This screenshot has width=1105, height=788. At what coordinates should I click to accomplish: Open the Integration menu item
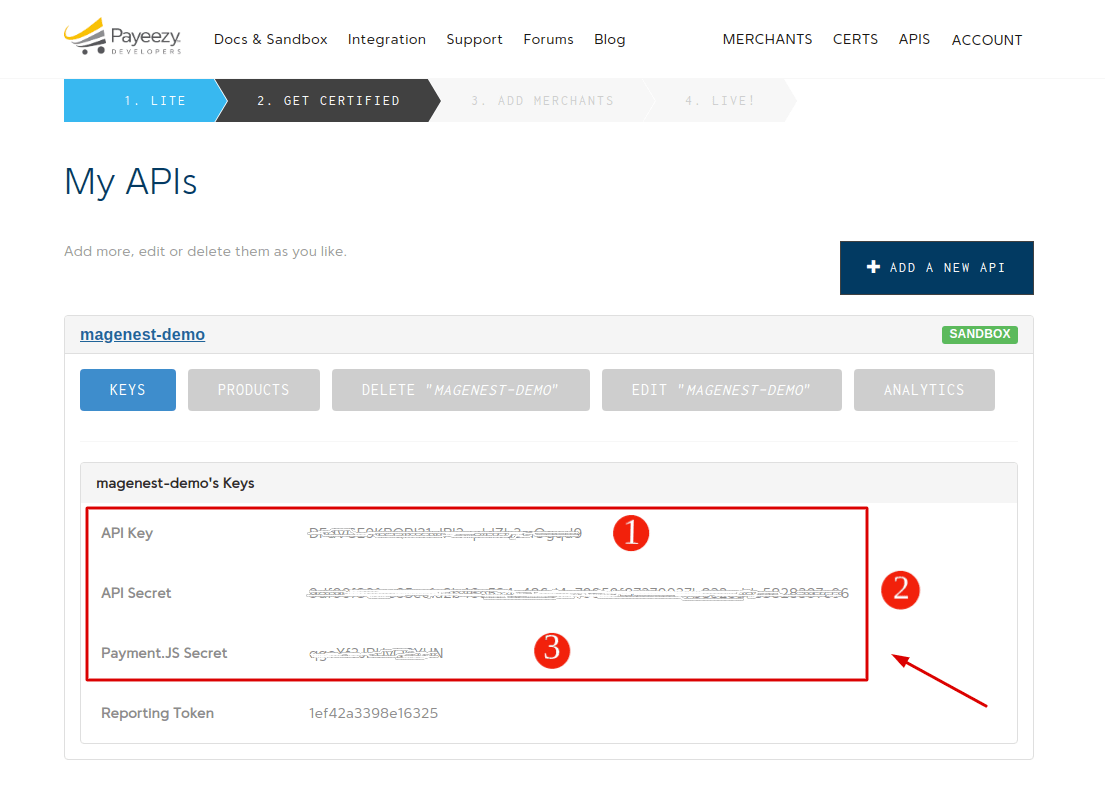(x=387, y=39)
